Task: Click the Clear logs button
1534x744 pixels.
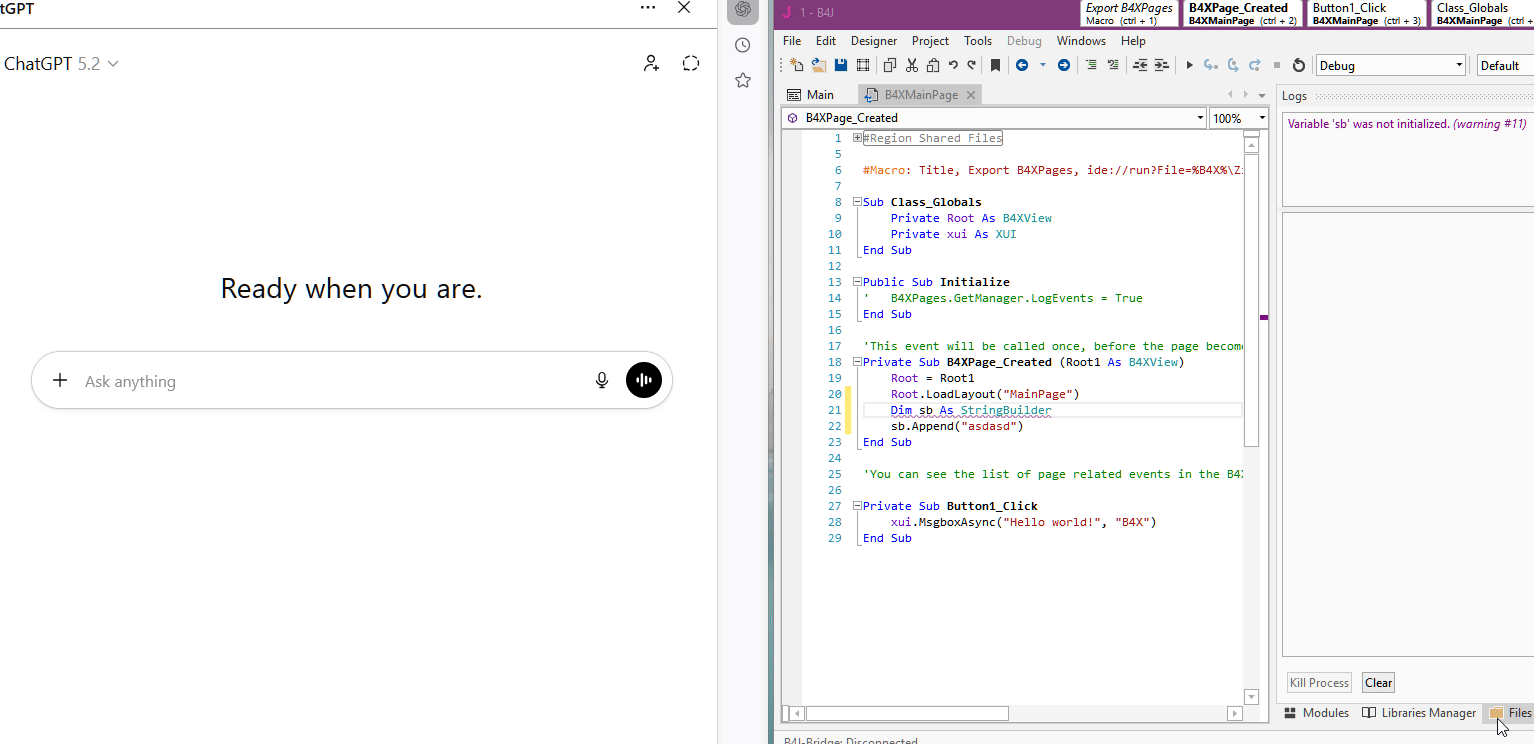Action: coord(1378,683)
